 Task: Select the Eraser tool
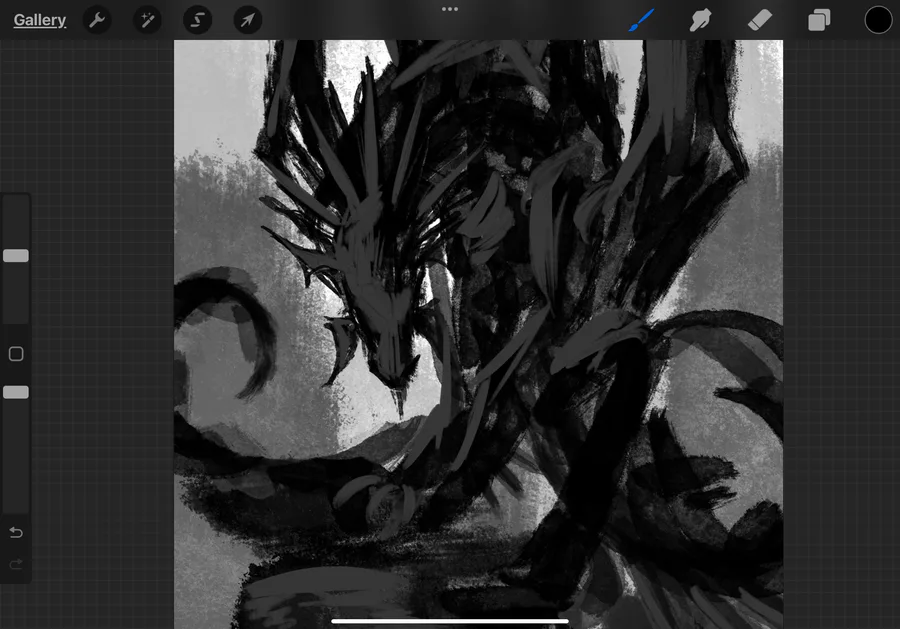[760, 20]
